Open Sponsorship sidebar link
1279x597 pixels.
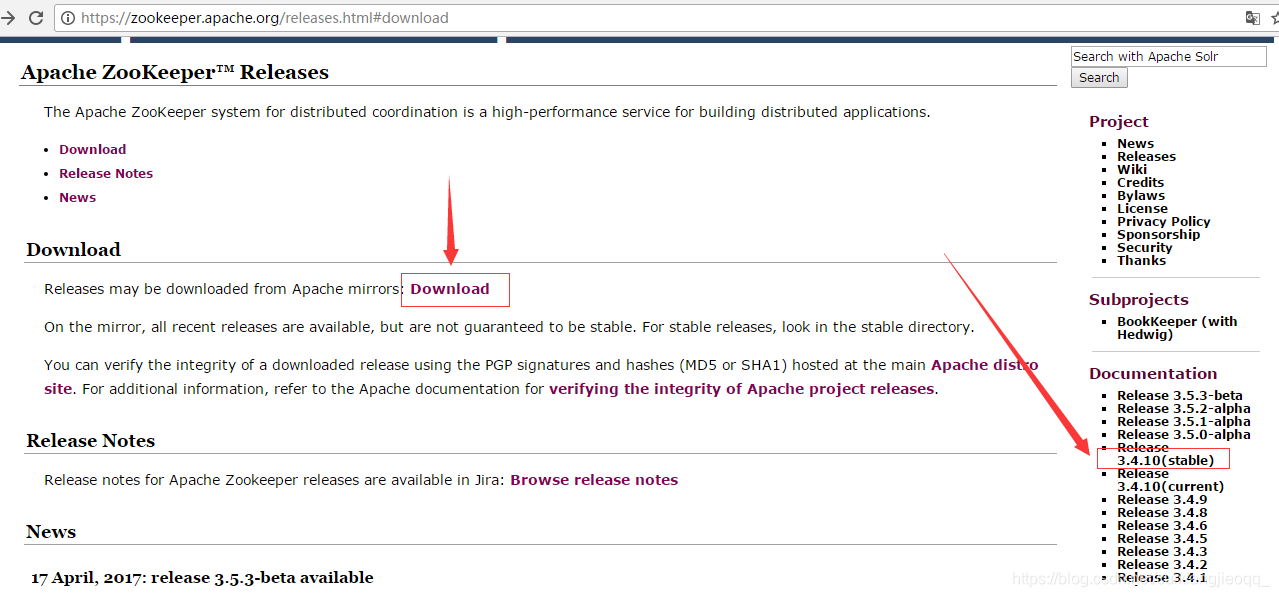1158,235
